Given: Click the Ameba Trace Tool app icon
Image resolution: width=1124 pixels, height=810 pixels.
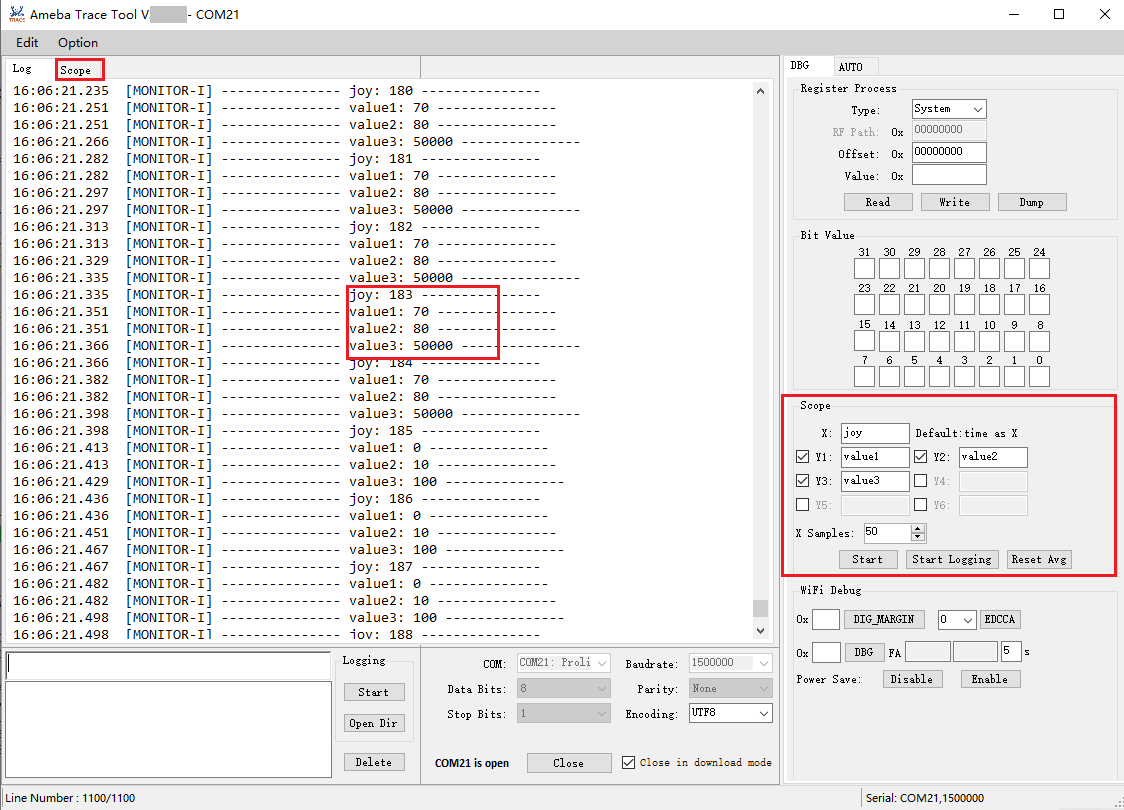Looking at the screenshot, I should pos(16,14).
